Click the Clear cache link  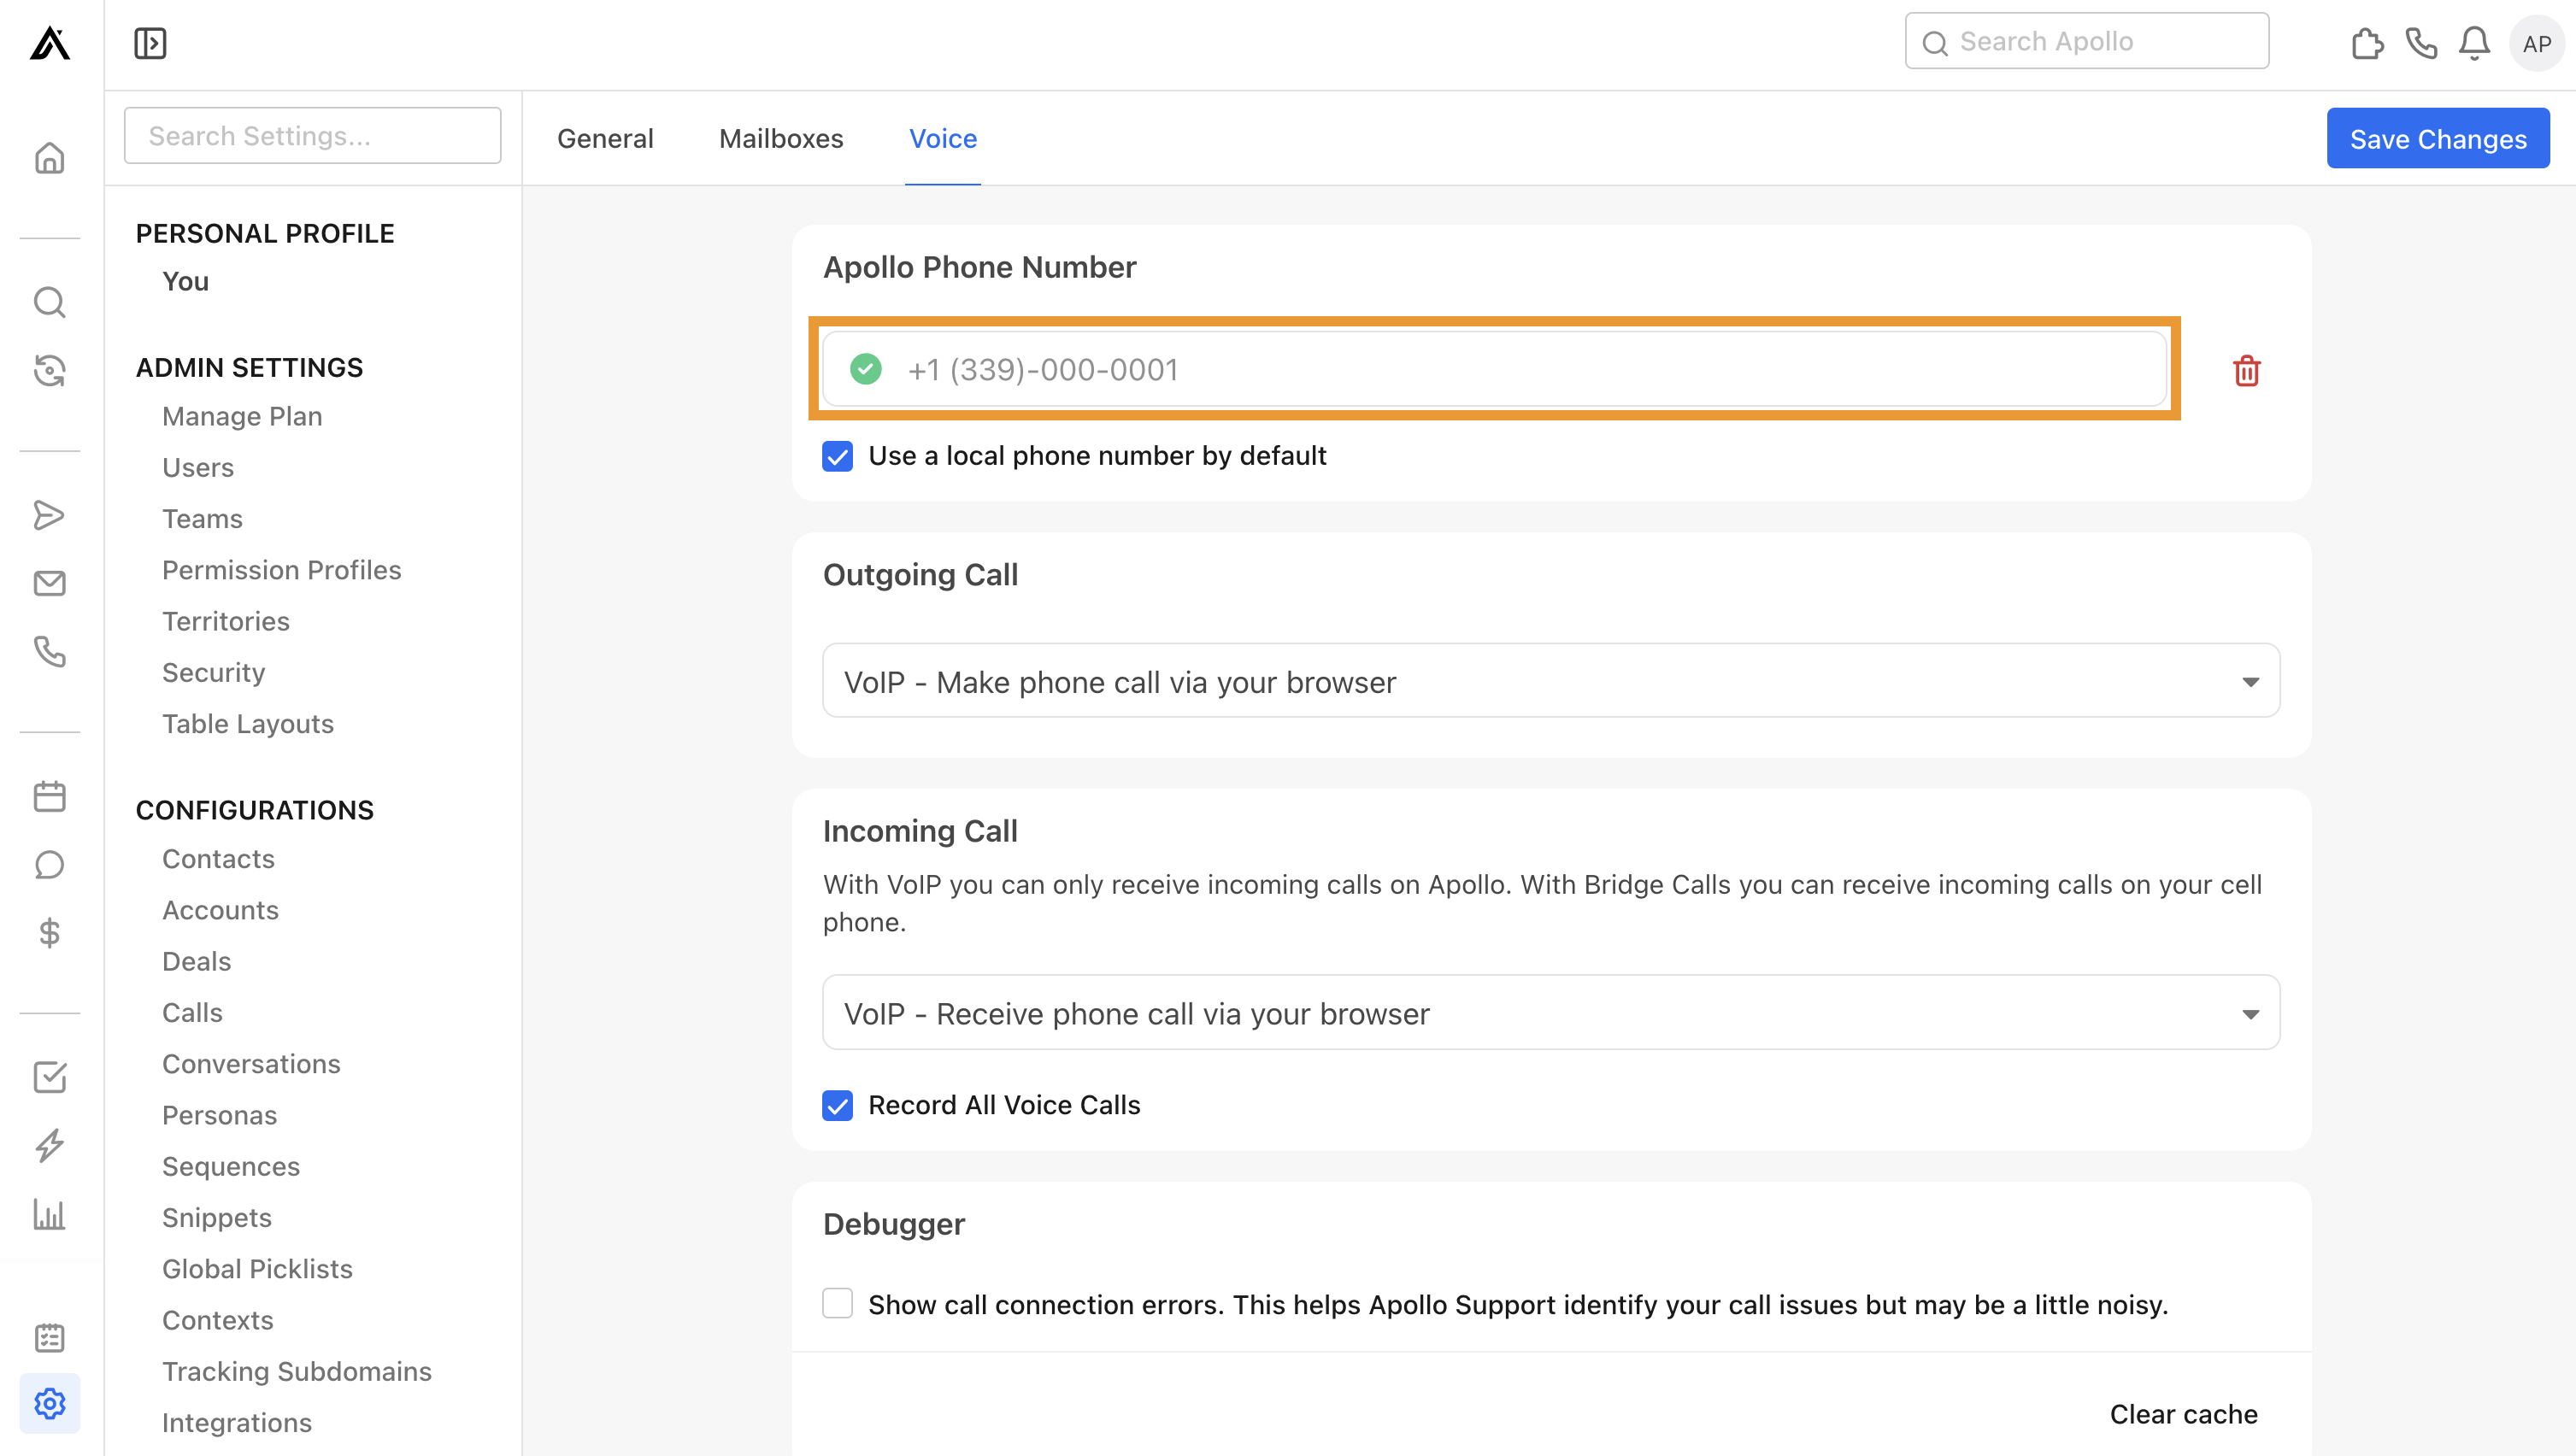[x=2183, y=1413]
